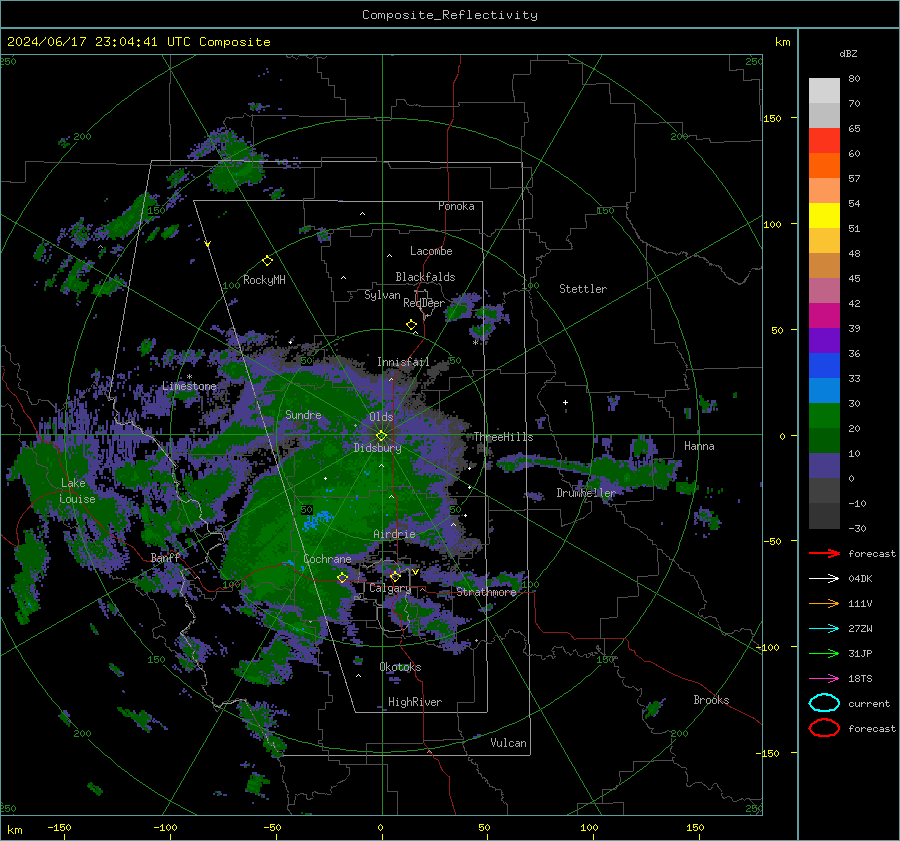
Task: Click the -150 tick on bottom km axis
Action: (59, 827)
